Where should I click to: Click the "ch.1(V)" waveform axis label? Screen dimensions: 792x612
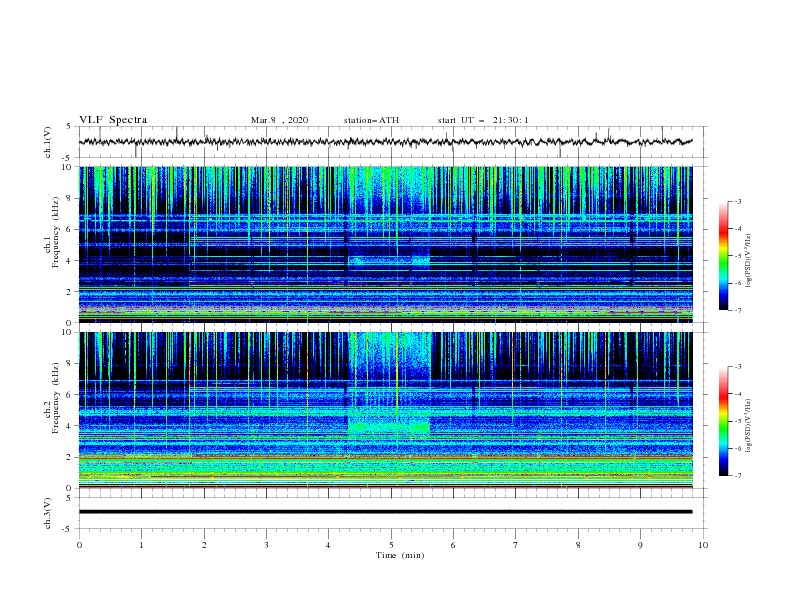pyautogui.click(x=48, y=142)
